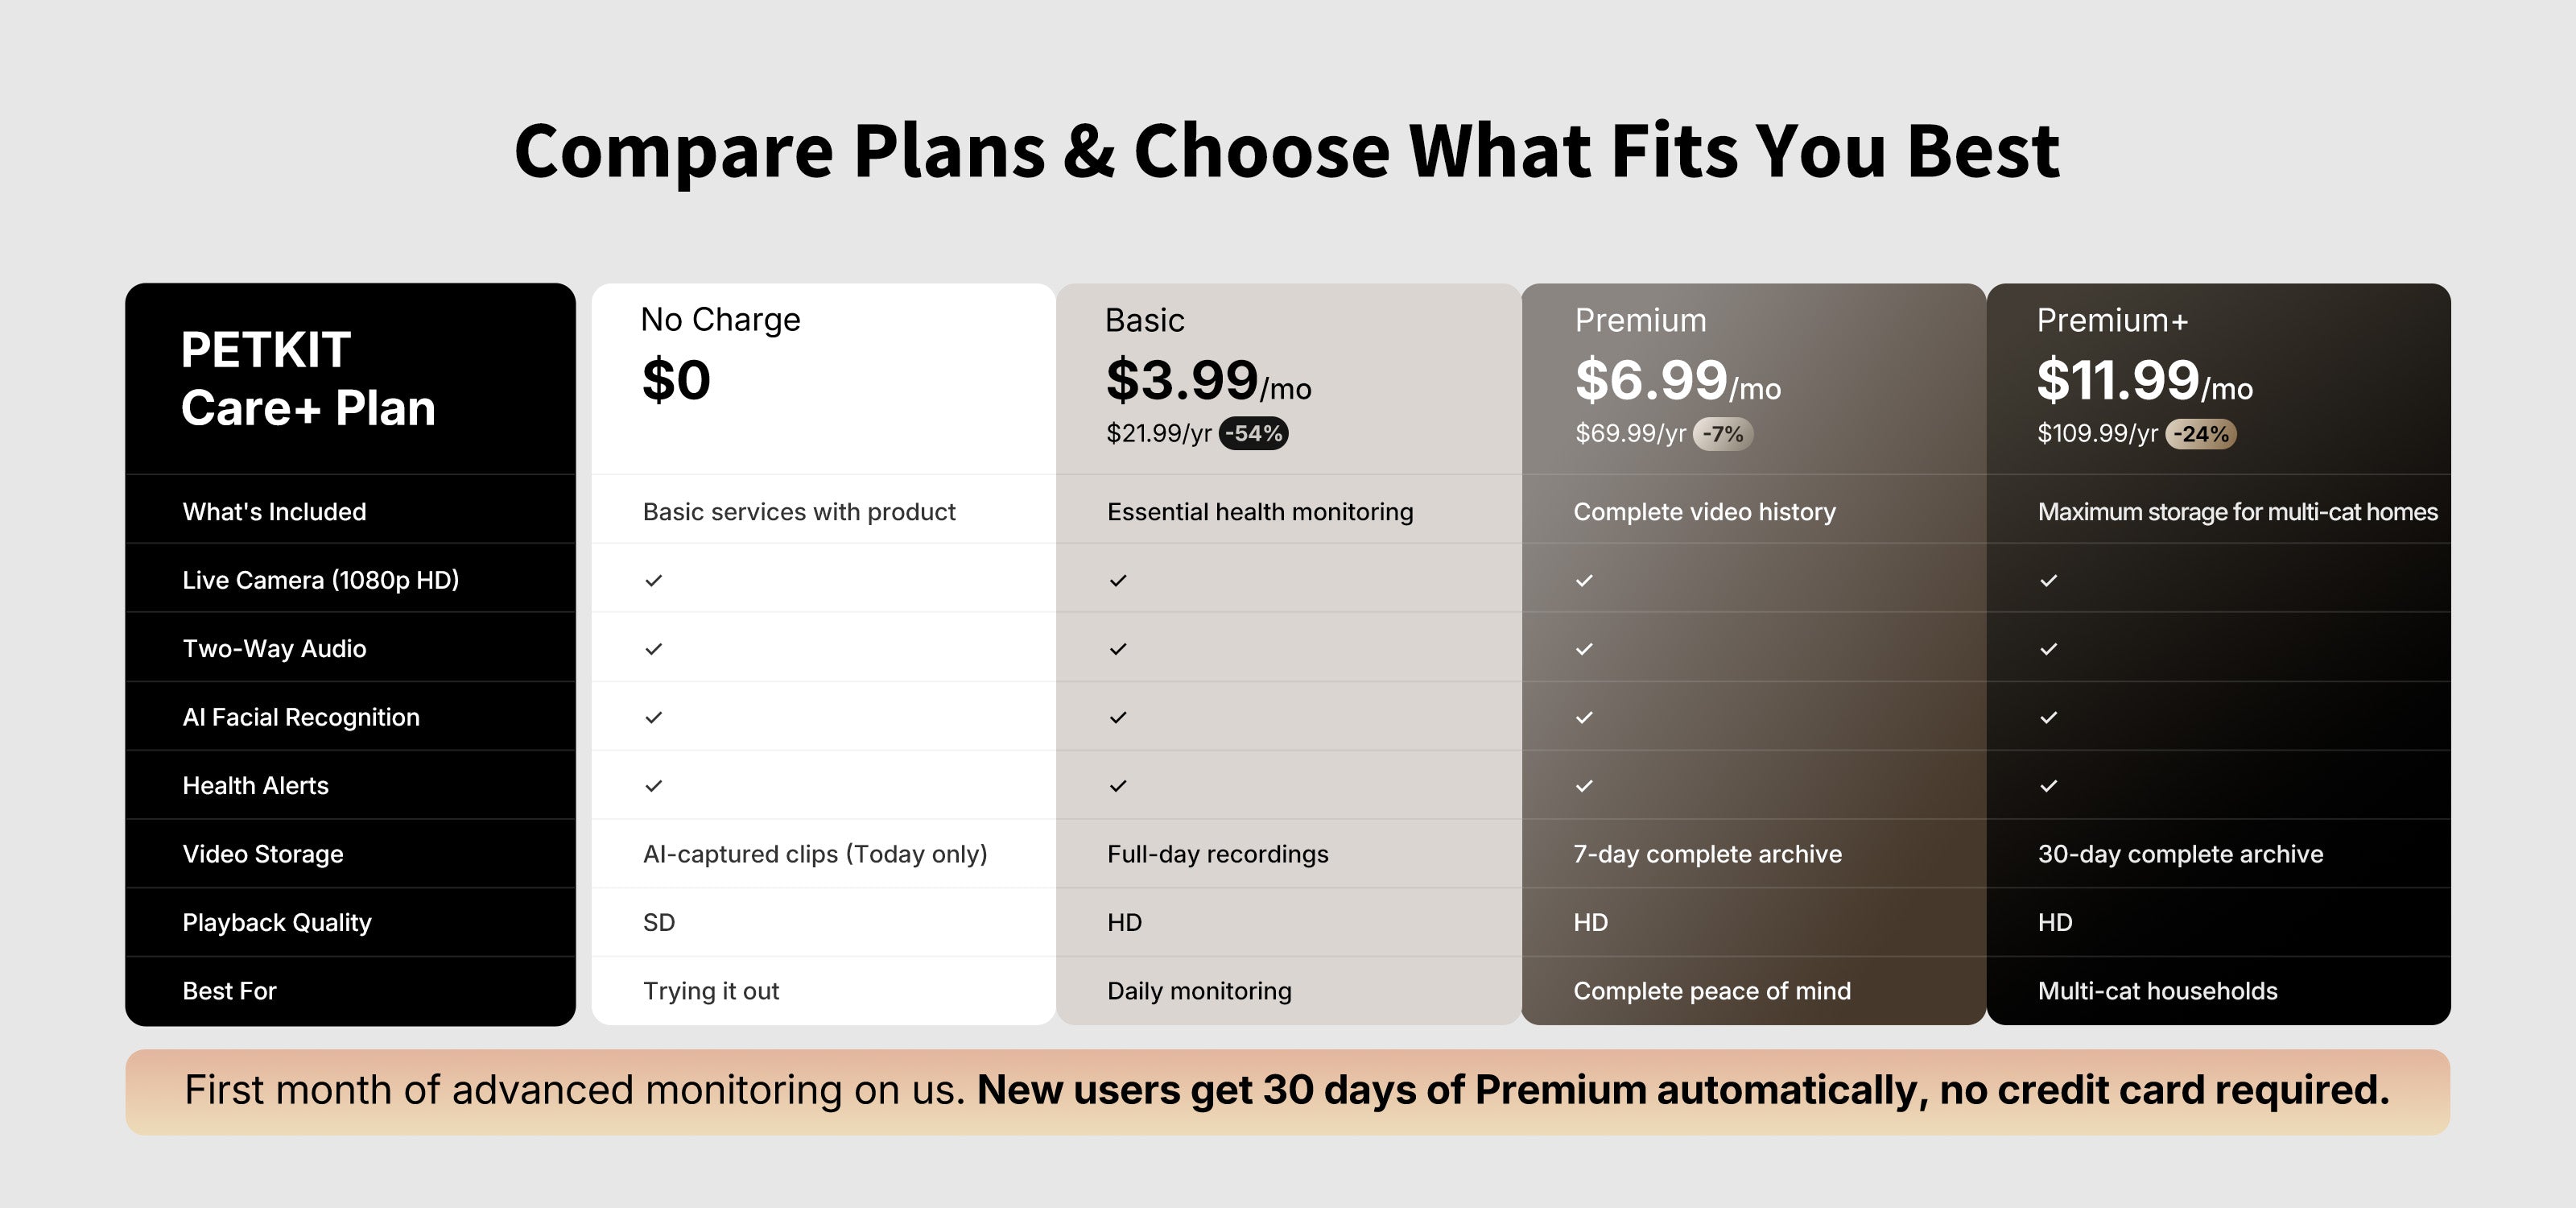Choose the Premium+ $11.99/mo price
Image resolution: width=2576 pixels, height=1208 pixels.
point(2144,381)
